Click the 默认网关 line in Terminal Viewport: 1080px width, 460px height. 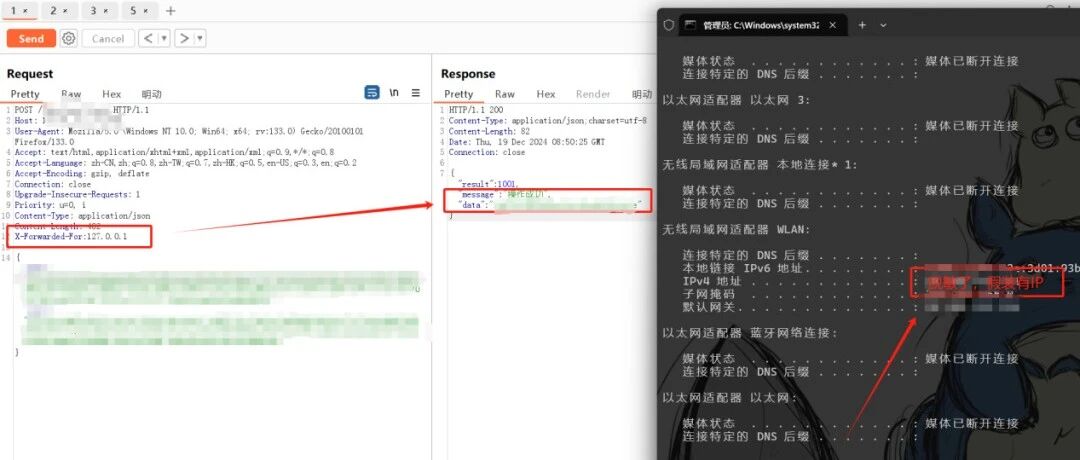[x=851, y=307]
